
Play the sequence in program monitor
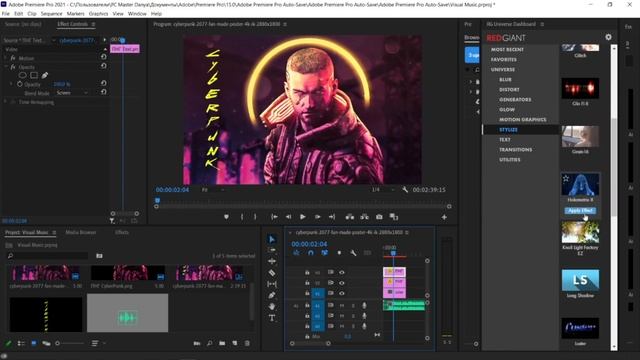pyautogui.click(x=303, y=217)
